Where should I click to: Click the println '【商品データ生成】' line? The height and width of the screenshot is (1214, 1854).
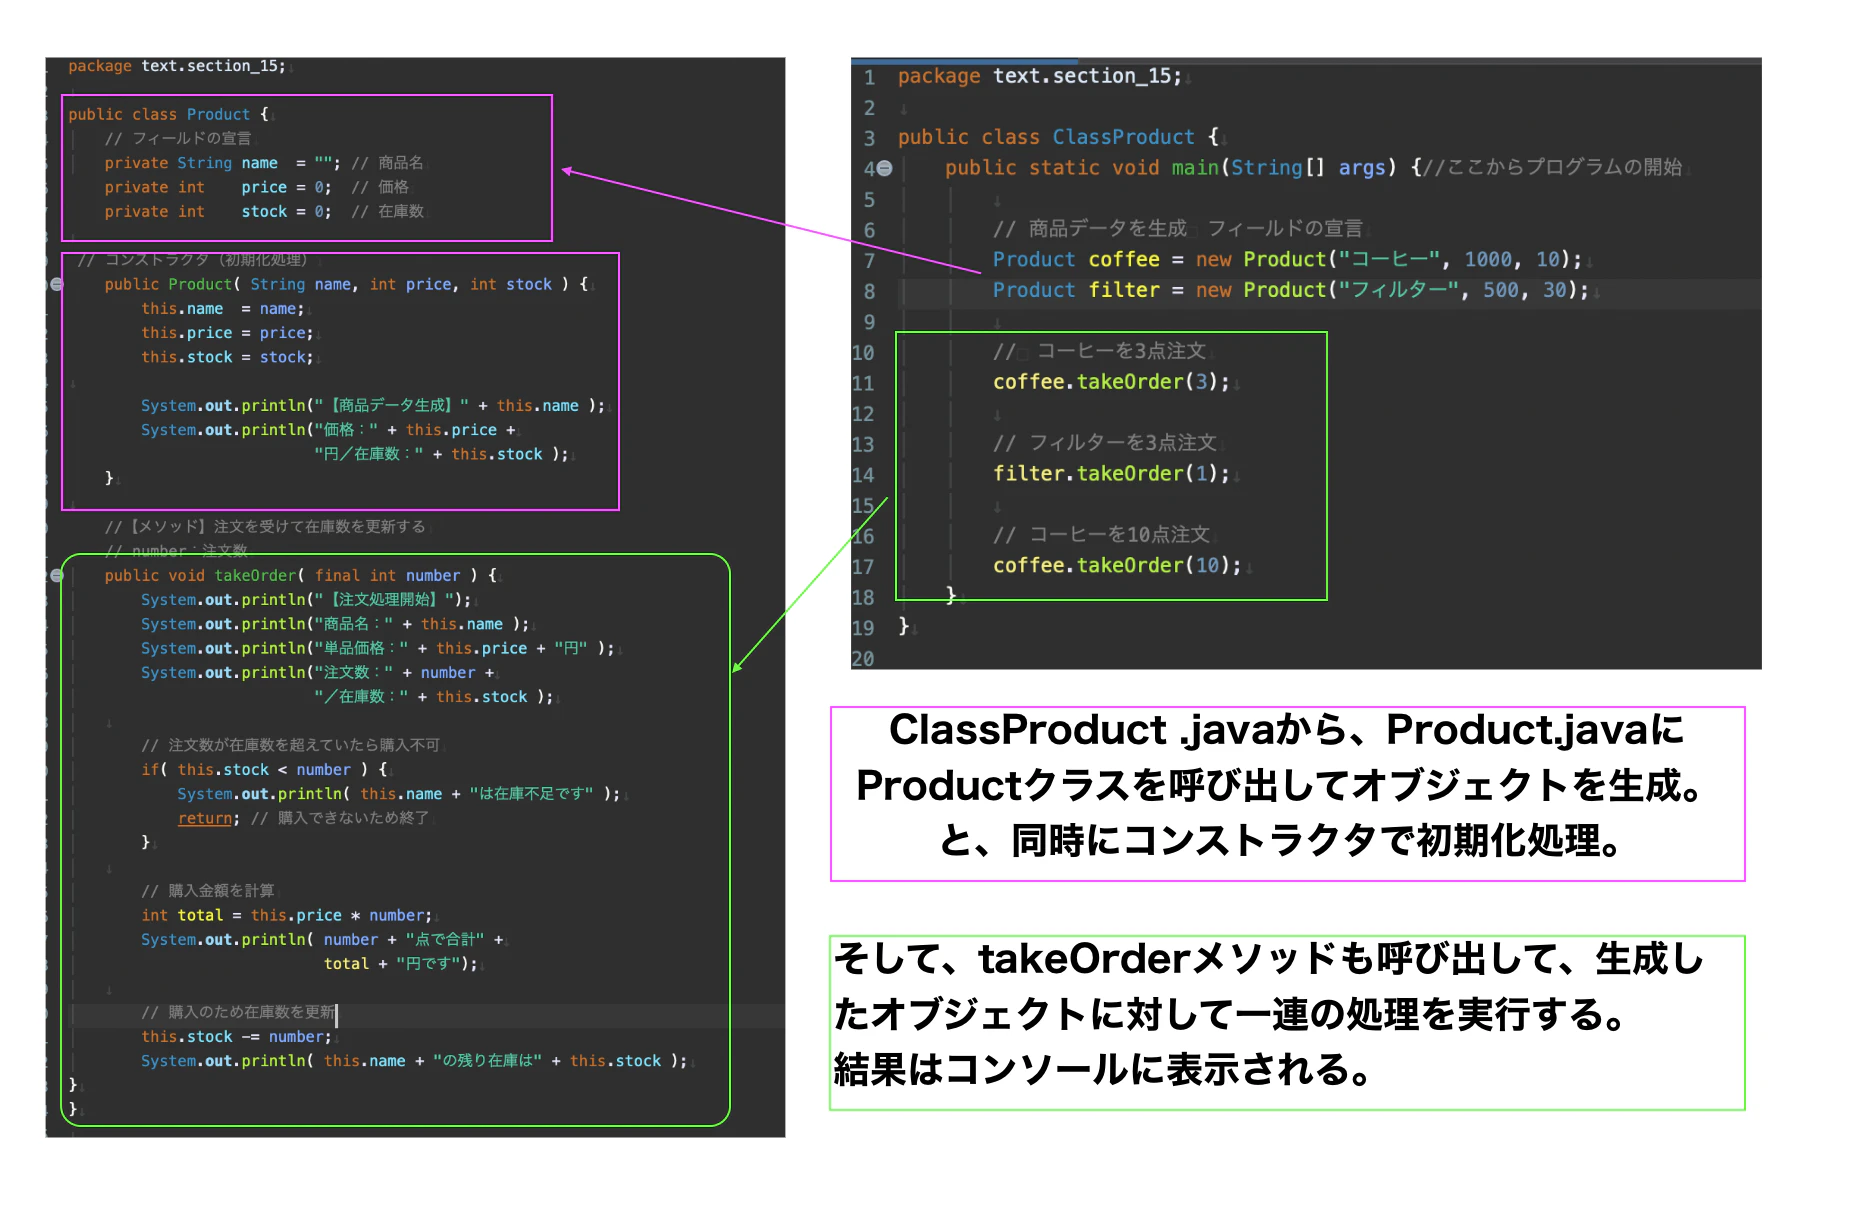pos(373,406)
